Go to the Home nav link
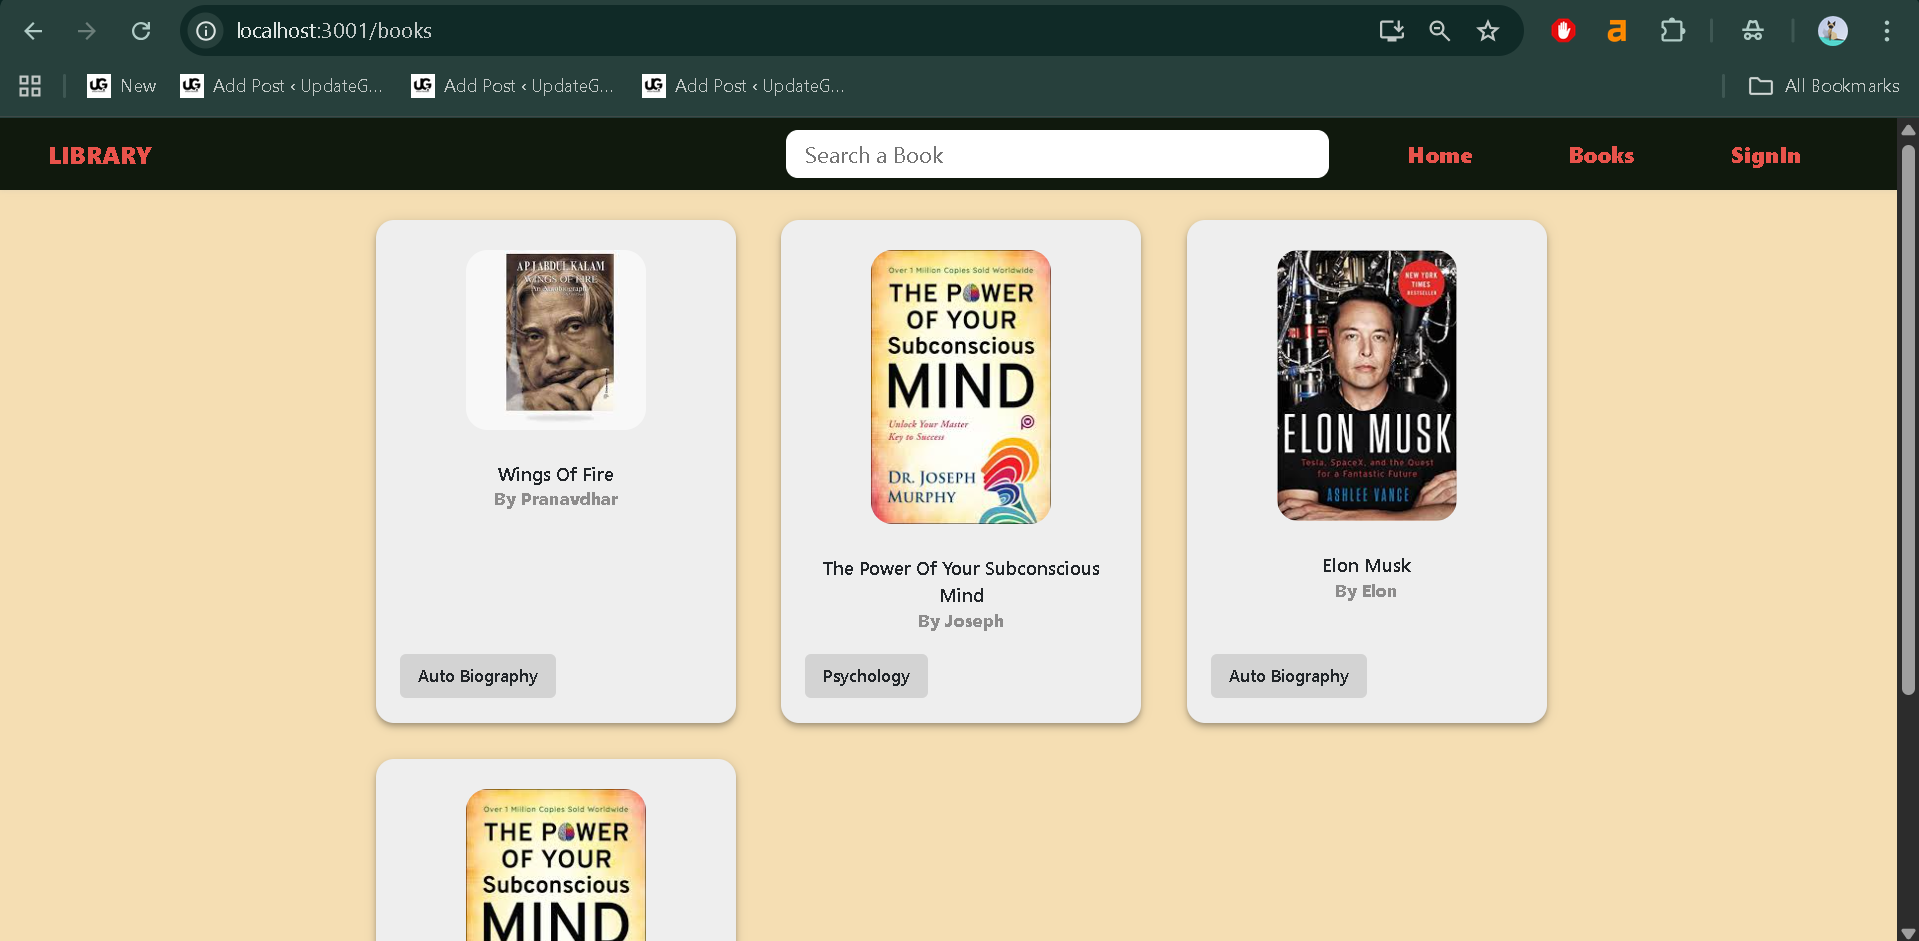The width and height of the screenshot is (1919, 941). coord(1439,155)
